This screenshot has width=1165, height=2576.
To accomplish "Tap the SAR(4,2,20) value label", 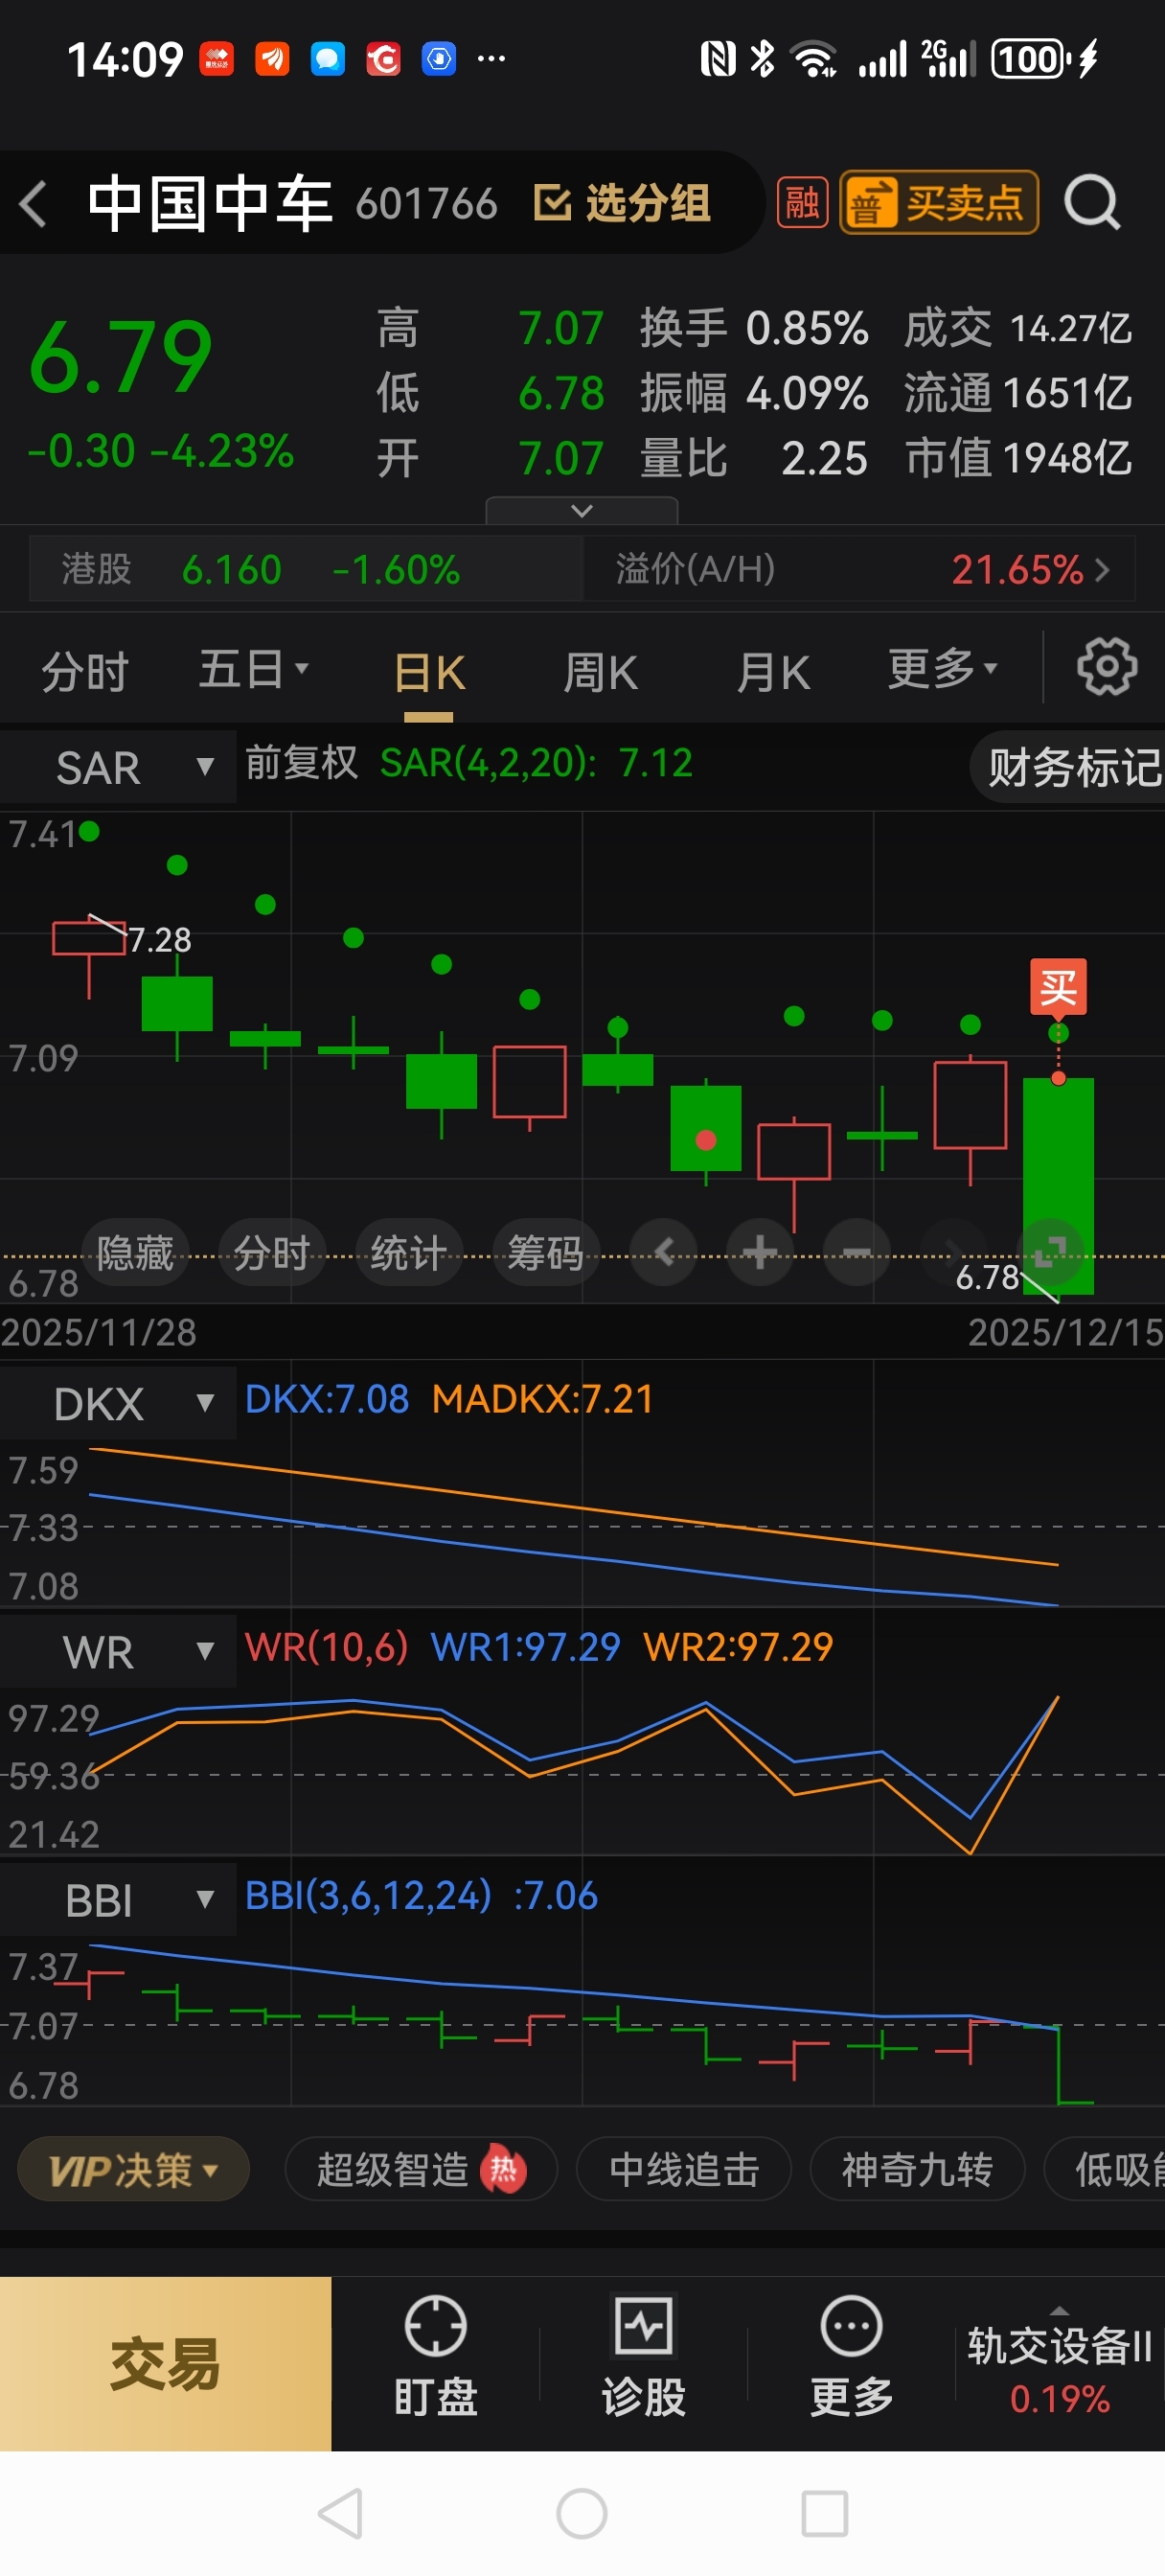I will click(x=536, y=763).
